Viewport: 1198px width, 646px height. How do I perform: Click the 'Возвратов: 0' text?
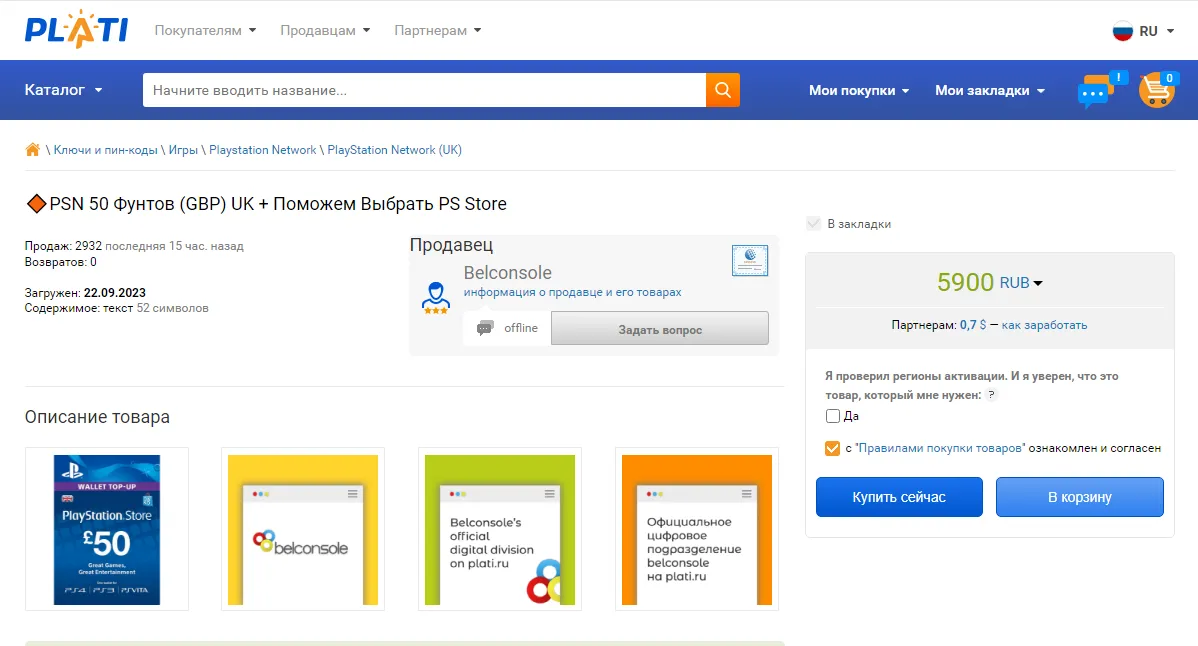[60, 262]
